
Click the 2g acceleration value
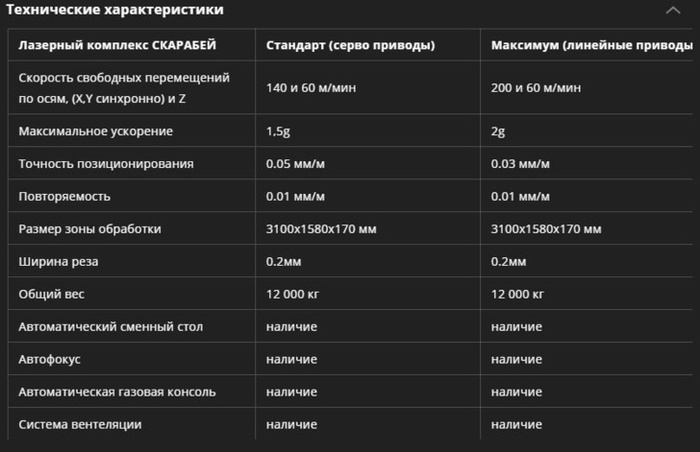tap(499, 131)
